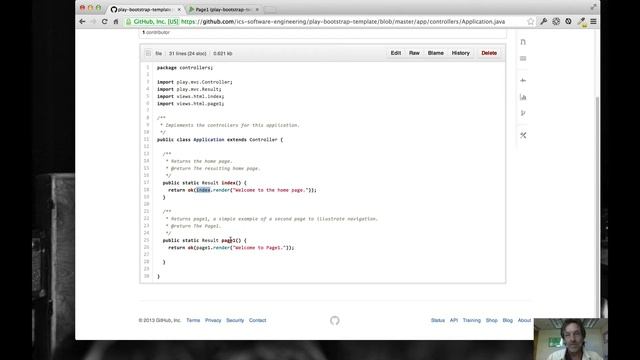Click the 'import views.html.page1;' line
Viewport: 640px width, 360px height.
(x=191, y=104)
